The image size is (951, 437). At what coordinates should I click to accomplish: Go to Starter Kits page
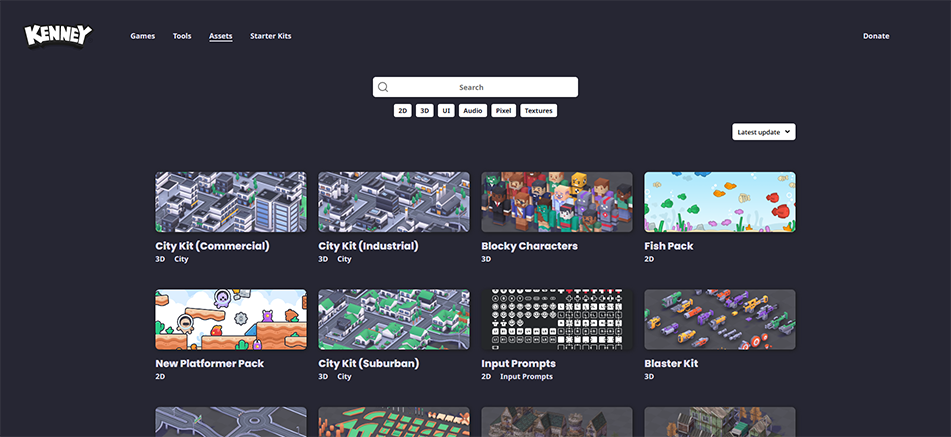click(x=270, y=36)
